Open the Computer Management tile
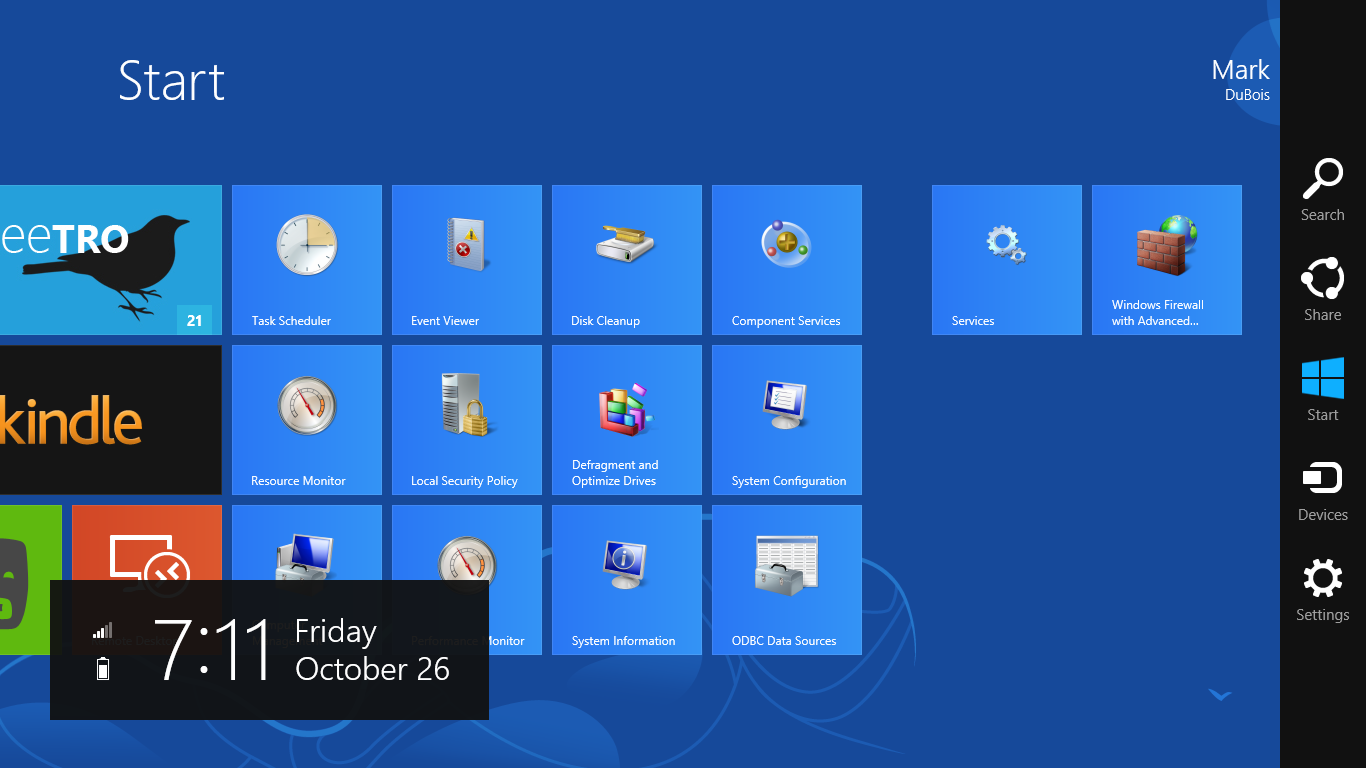The image size is (1366, 768). pos(307,543)
